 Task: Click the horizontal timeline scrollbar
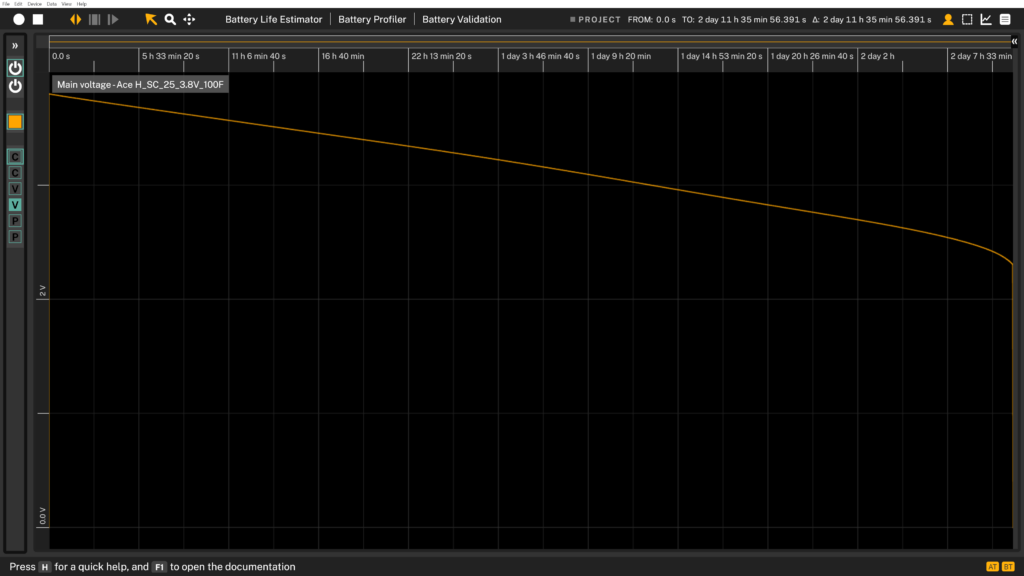click(x=520, y=41)
